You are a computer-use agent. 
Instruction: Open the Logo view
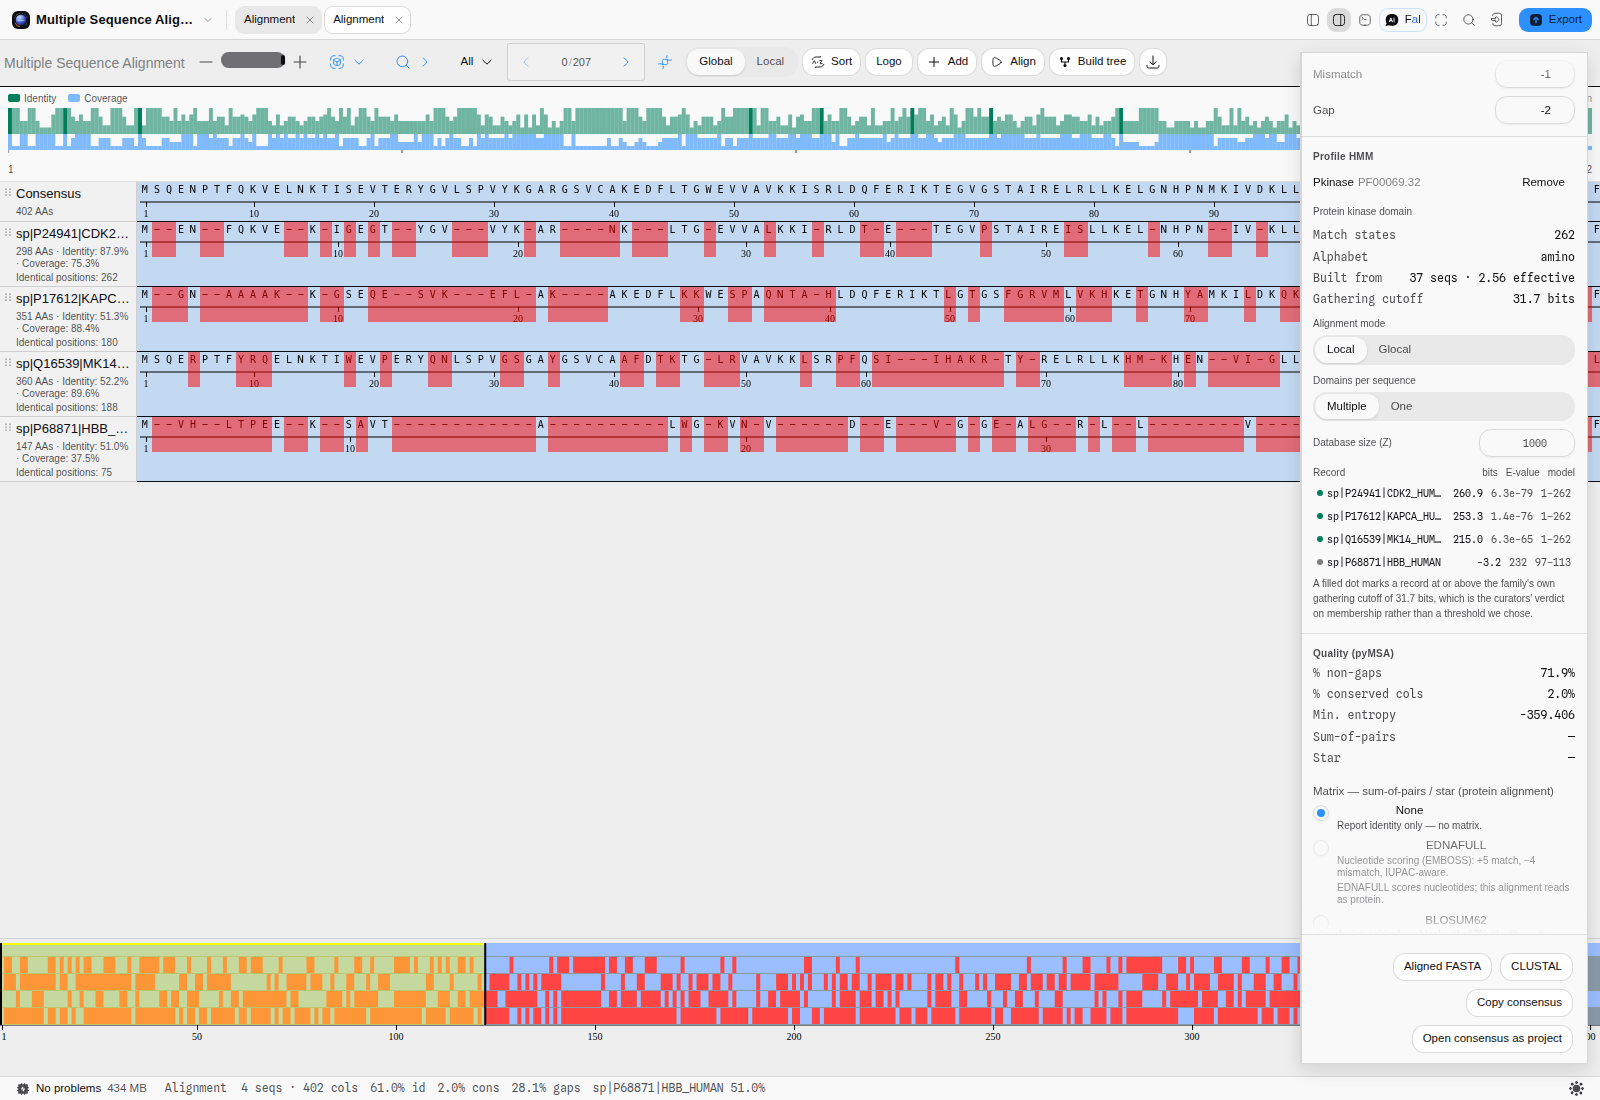coord(889,62)
